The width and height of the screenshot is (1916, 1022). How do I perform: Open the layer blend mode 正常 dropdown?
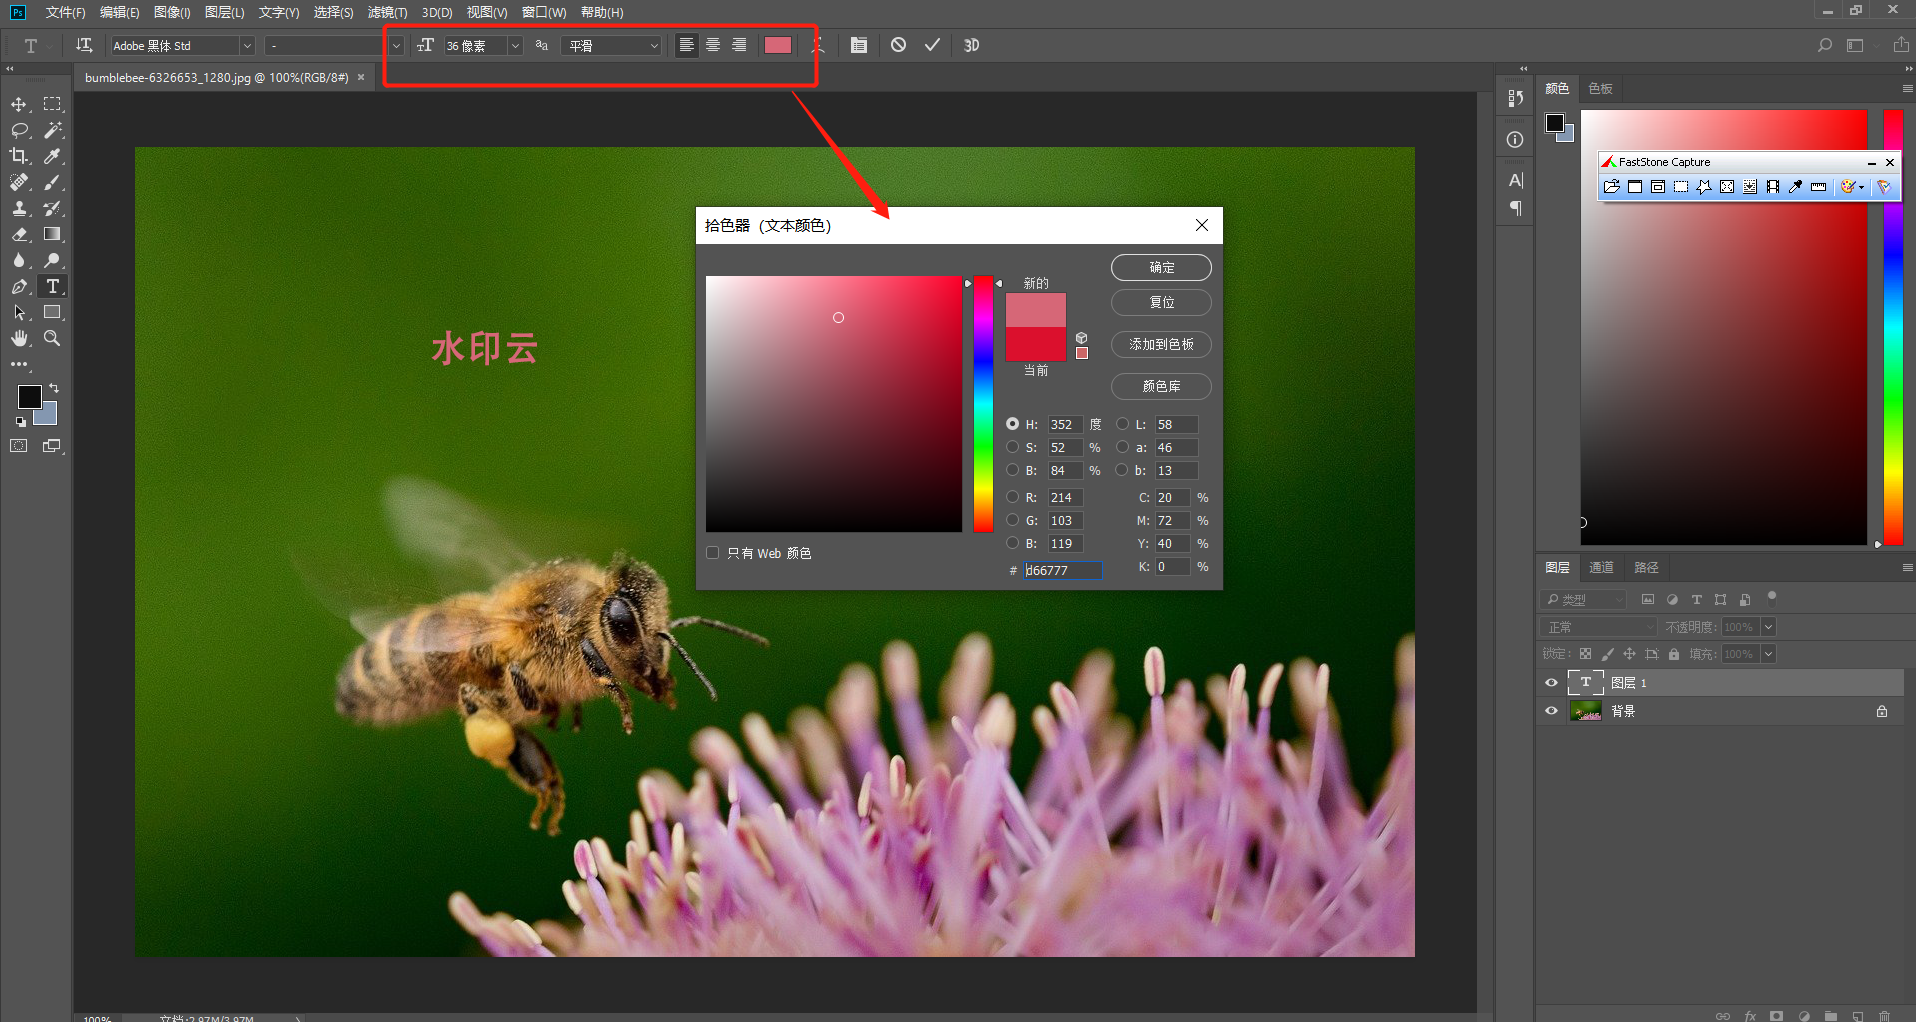(1598, 627)
